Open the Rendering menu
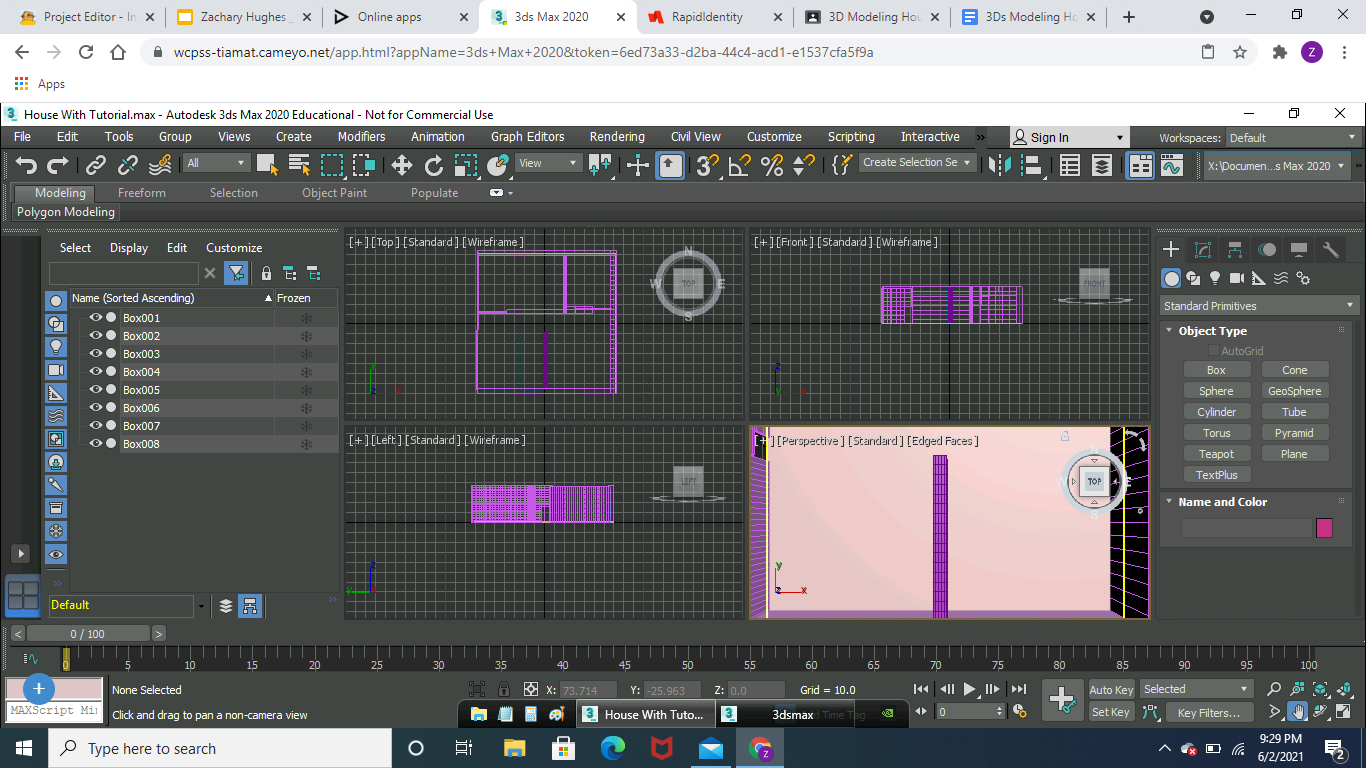This screenshot has height=768, width=1366. click(x=617, y=137)
